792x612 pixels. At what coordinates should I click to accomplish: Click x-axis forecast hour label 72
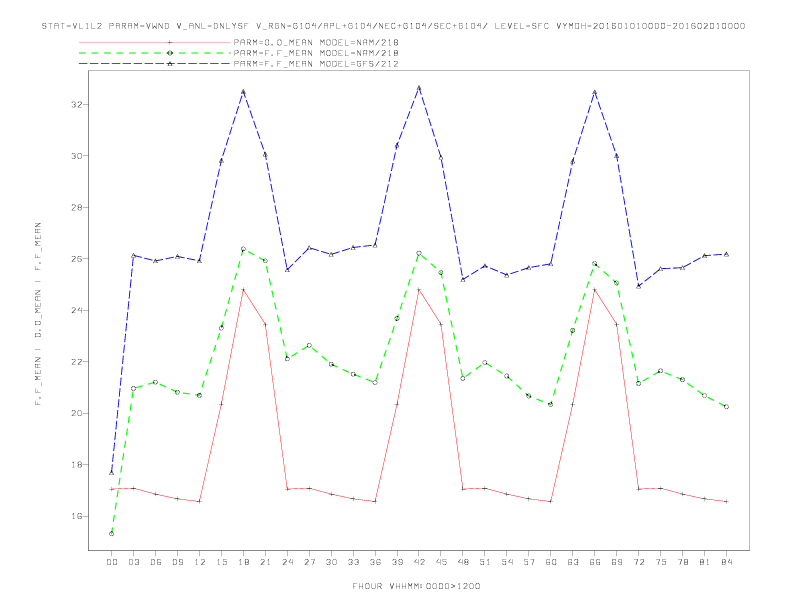[x=638, y=562]
